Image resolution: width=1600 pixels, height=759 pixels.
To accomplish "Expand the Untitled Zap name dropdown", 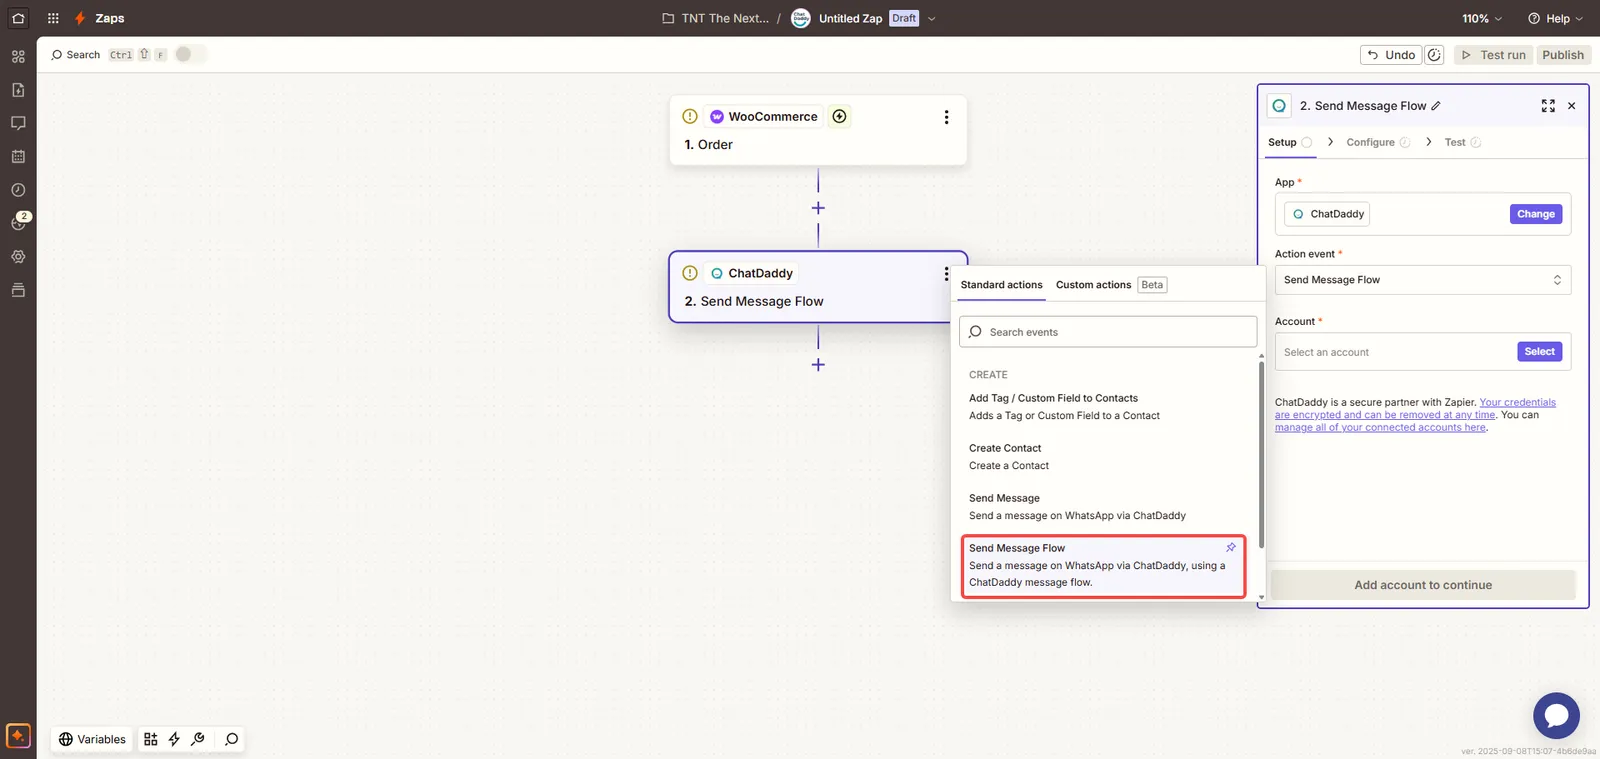I will (x=931, y=19).
